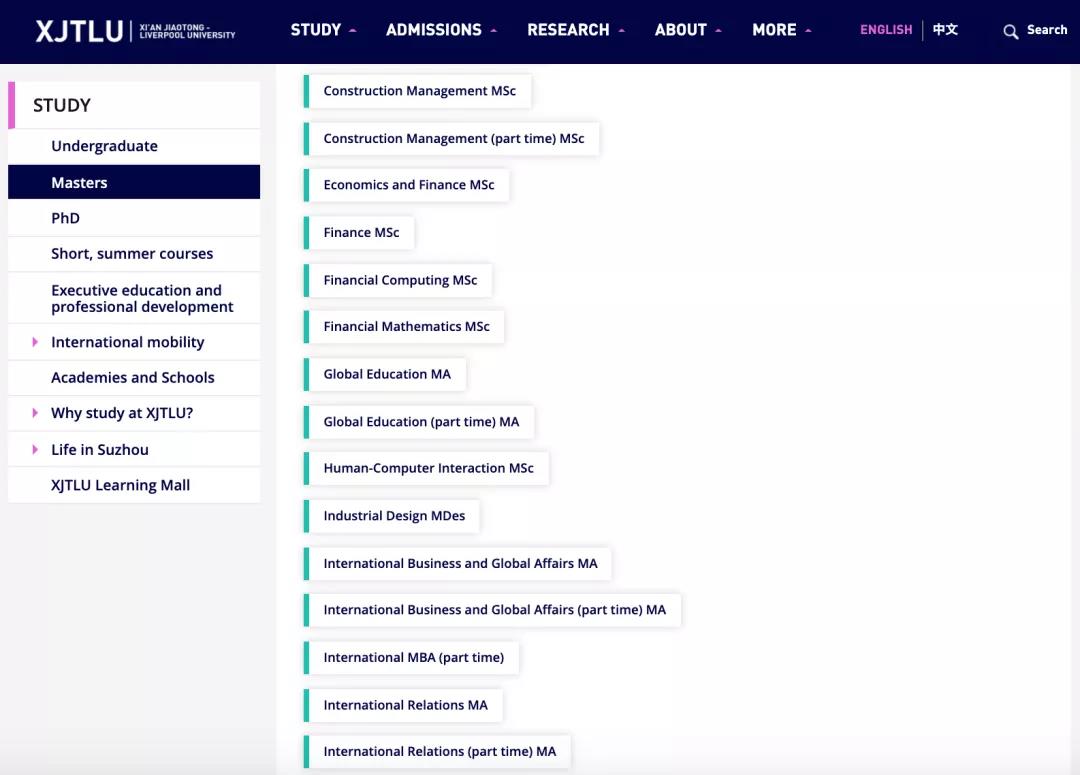Open the STUDY dropdown menu
Screen dimensions: 1080x775
(323, 30)
